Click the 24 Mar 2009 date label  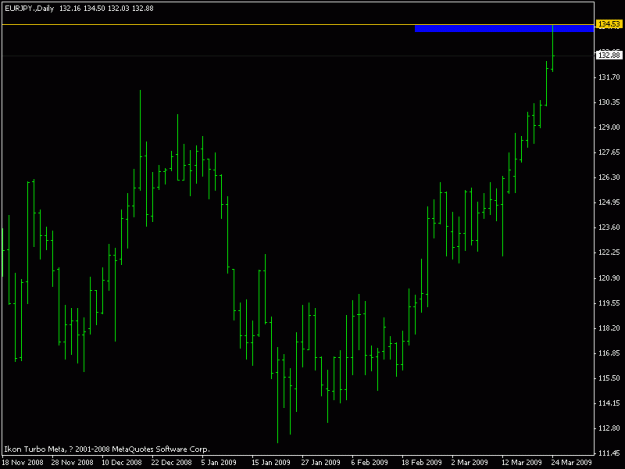click(572, 463)
